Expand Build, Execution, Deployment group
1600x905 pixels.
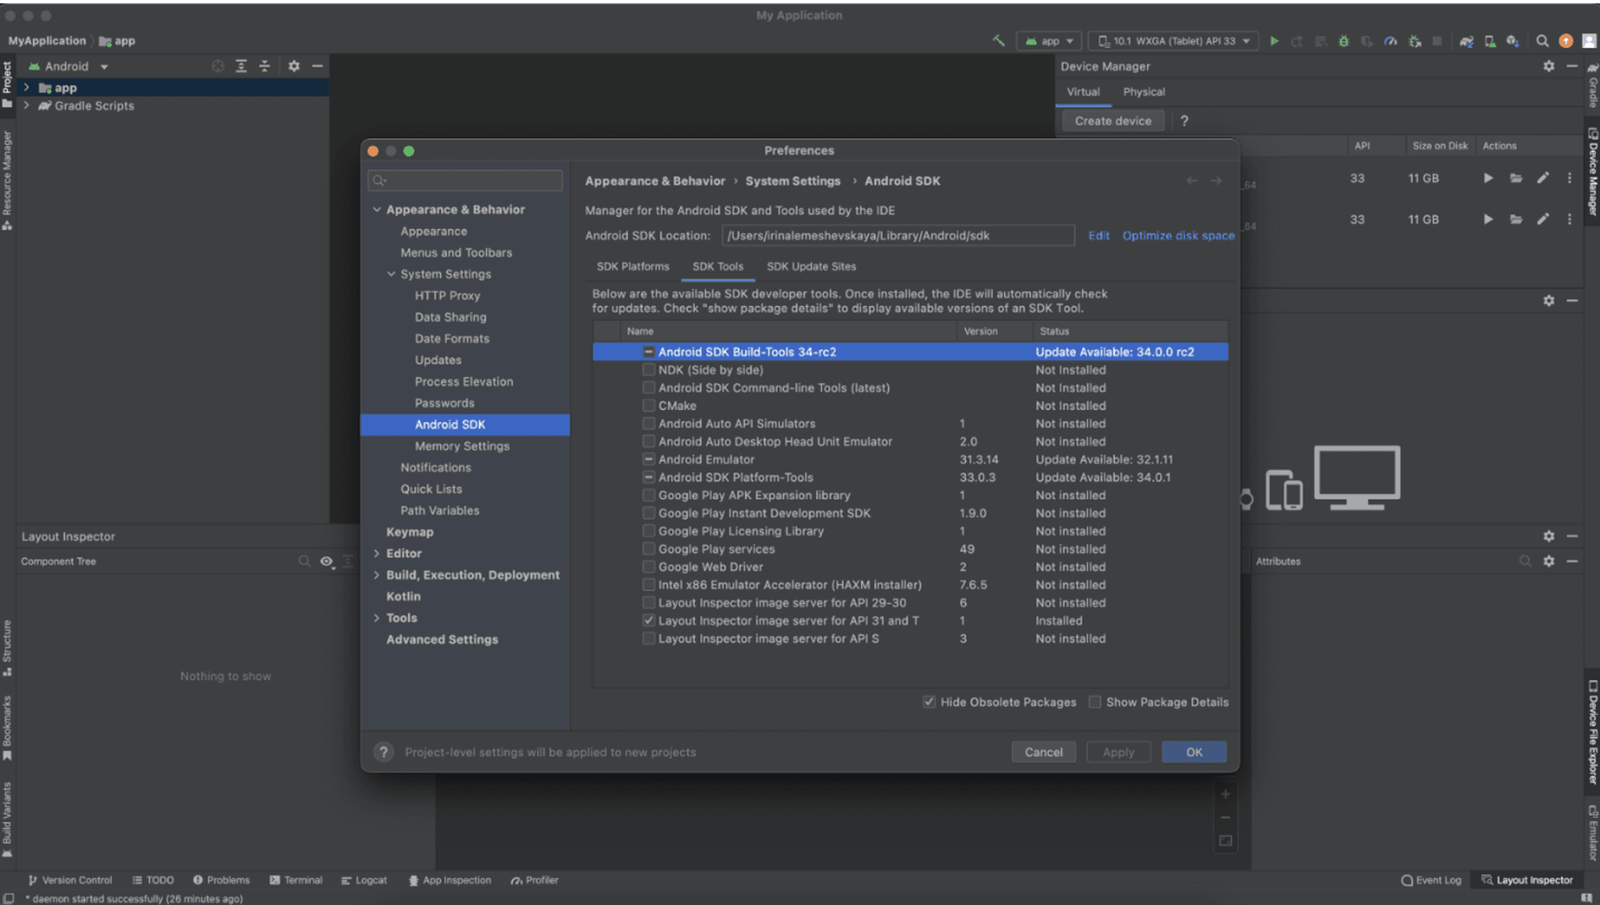[x=377, y=575]
